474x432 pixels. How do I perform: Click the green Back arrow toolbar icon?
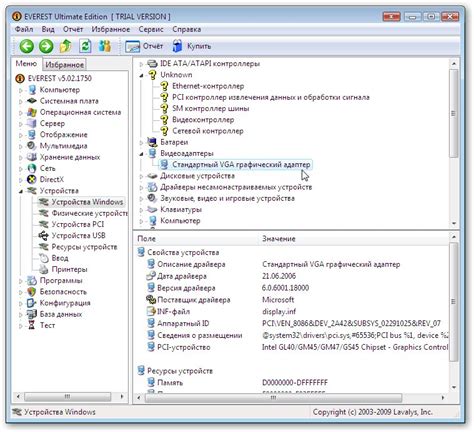click(26, 46)
